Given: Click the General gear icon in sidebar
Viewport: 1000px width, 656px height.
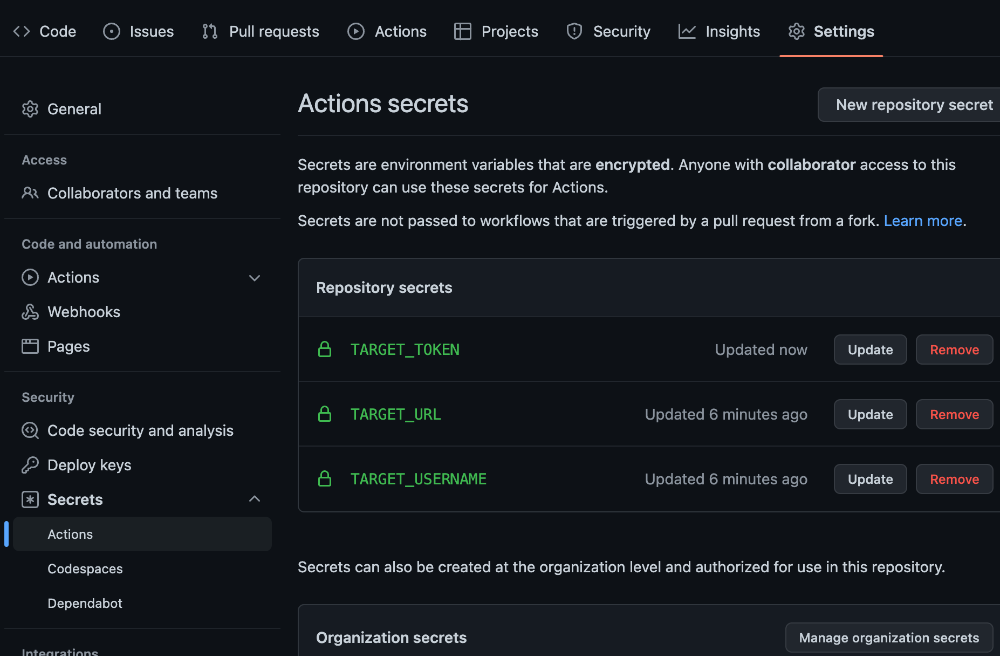Looking at the screenshot, I should tap(30, 109).
